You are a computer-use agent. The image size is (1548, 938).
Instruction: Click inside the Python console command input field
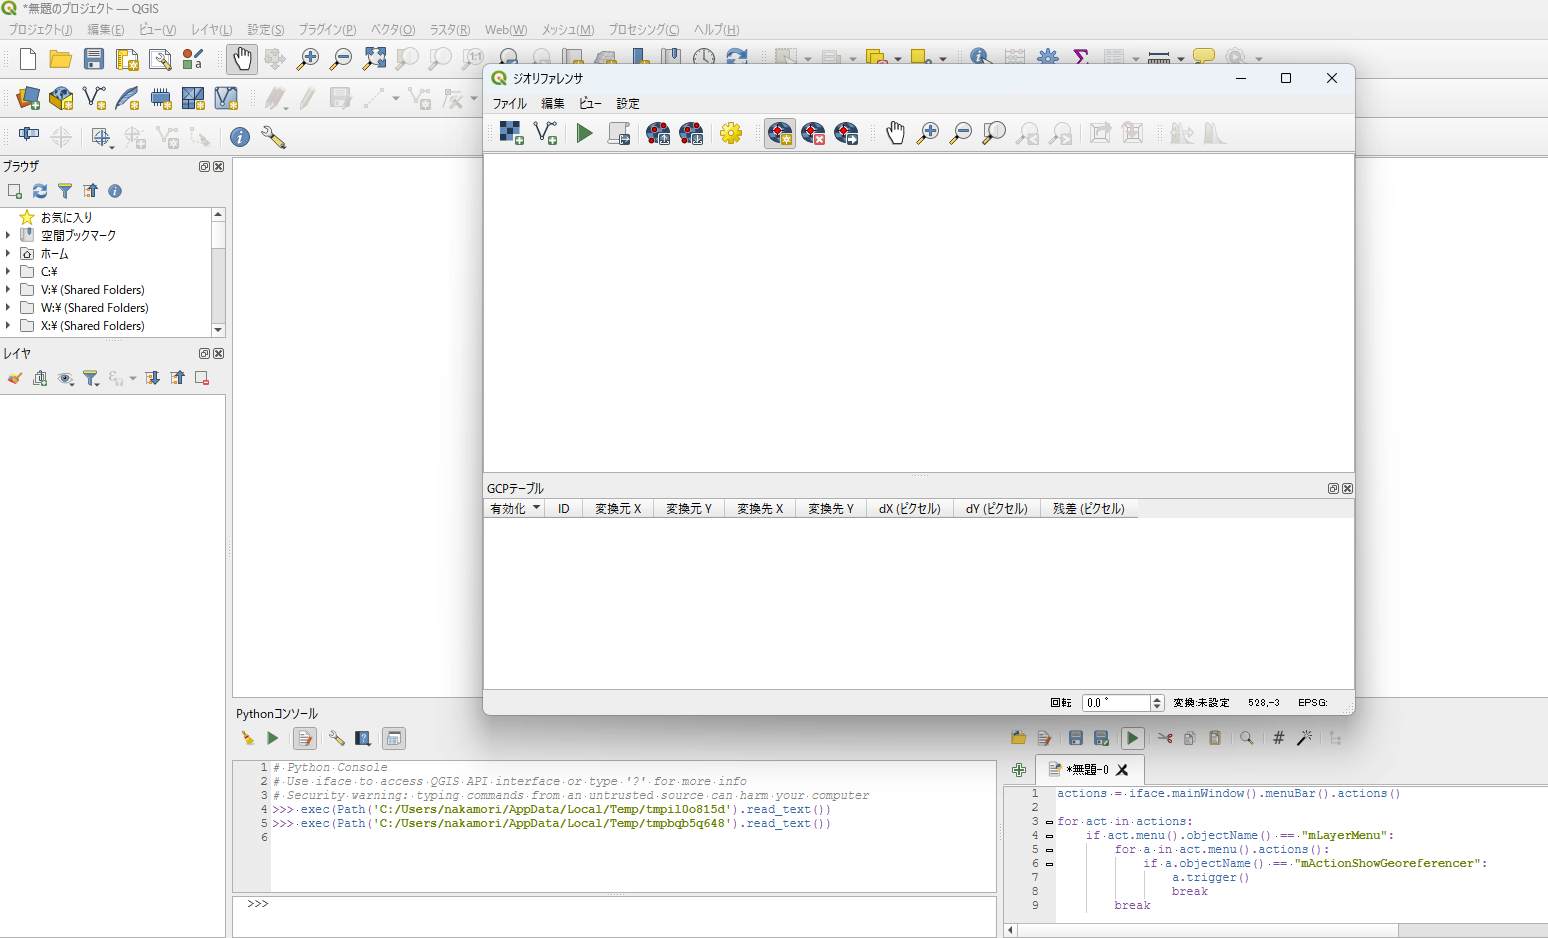tap(600, 904)
